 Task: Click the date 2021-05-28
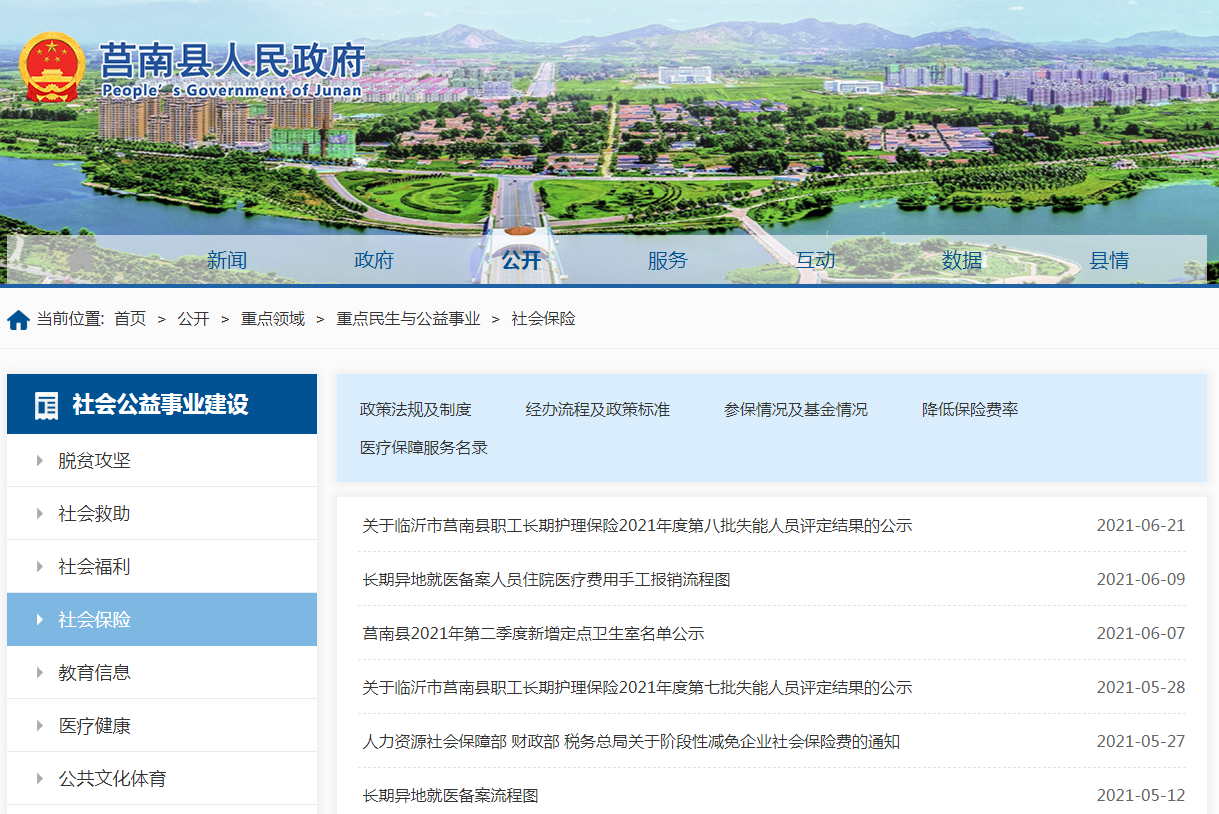(1141, 688)
